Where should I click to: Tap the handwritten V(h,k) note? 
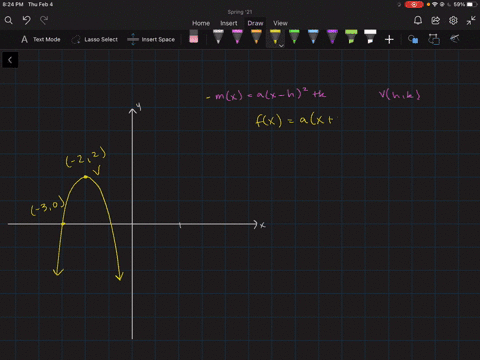[x=400, y=95]
